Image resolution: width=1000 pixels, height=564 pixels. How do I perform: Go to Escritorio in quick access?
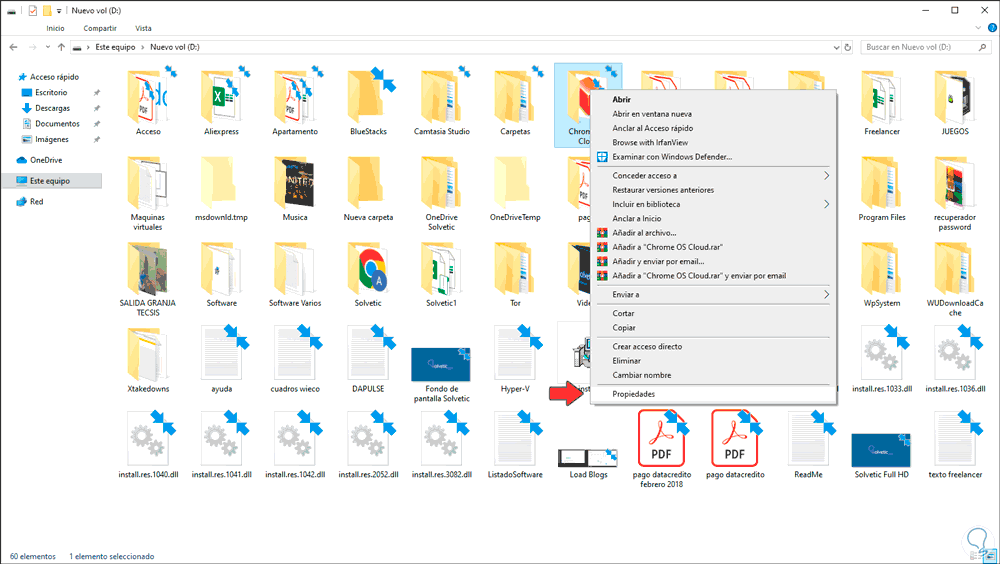[51, 93]
